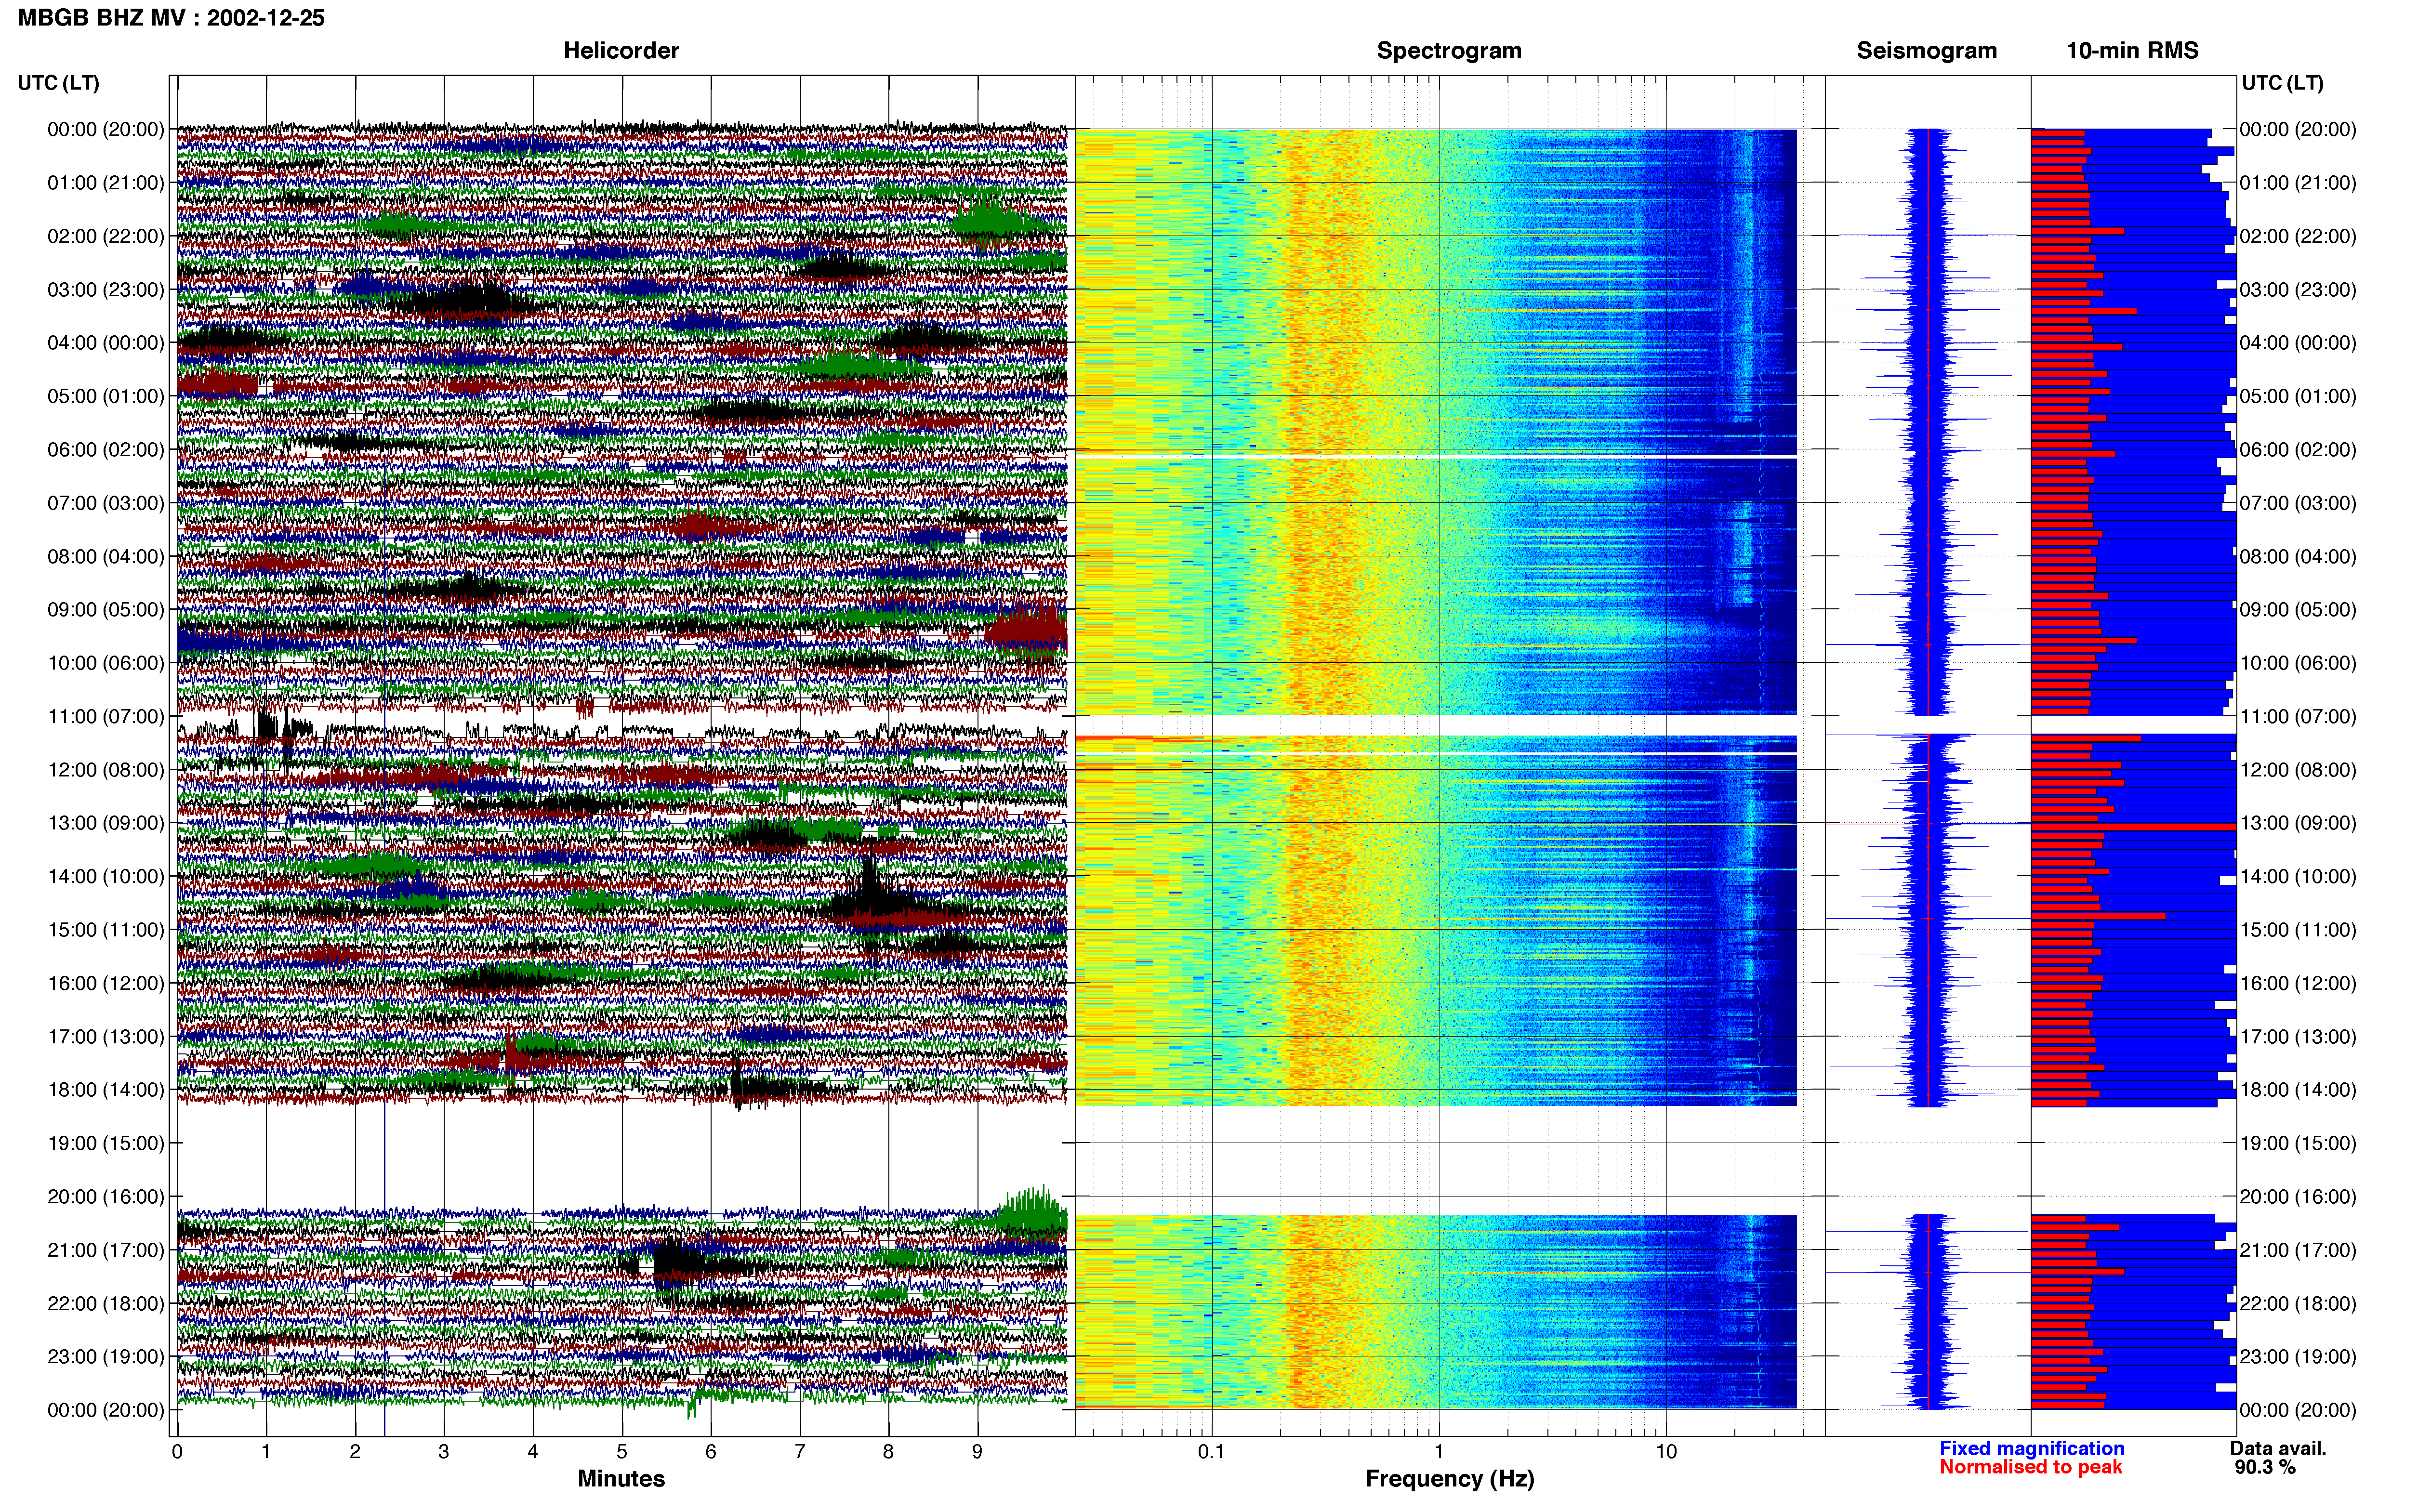2418x1512 pixels.
Task: Click the blue Fixed magnification legend text
Action: 2031,1448
